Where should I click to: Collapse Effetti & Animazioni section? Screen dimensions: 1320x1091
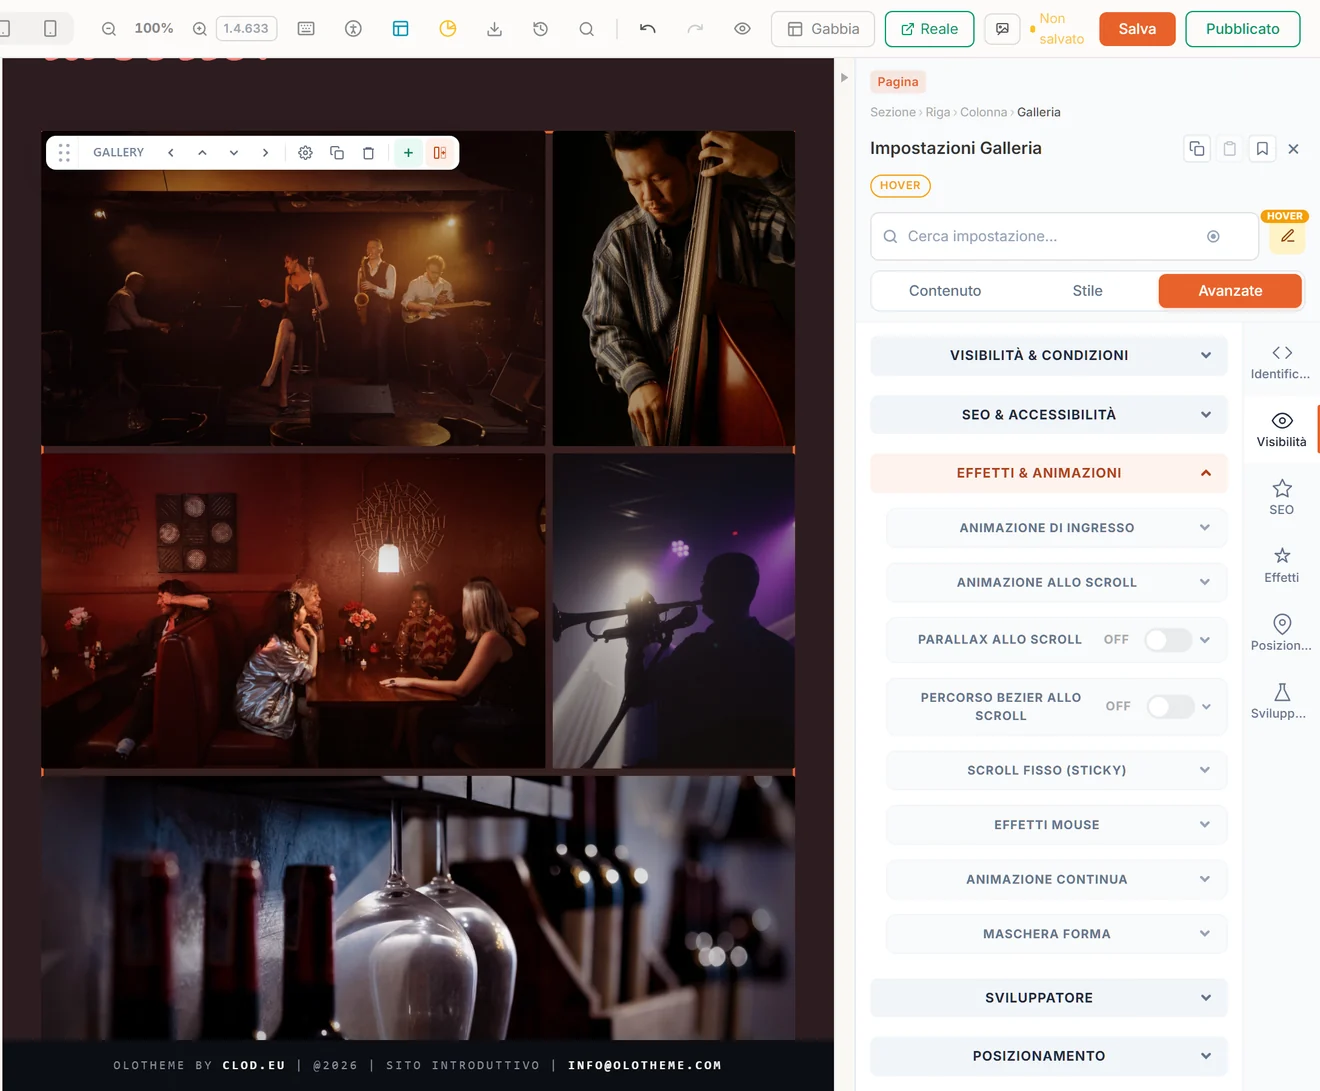point(1049,473)
